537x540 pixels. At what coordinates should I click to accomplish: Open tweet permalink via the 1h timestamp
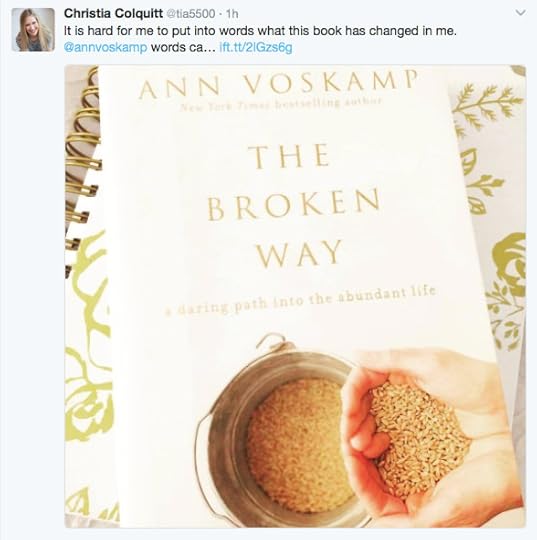pyautogui.click(x=232, y=14)
